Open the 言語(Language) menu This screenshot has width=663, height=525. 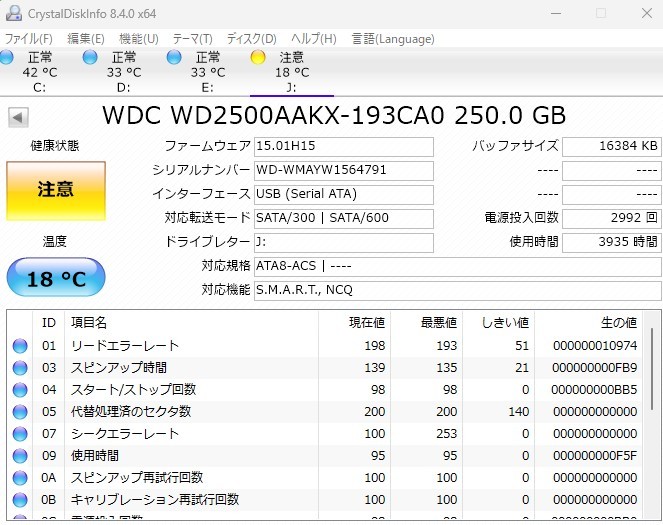click(393, 39)
